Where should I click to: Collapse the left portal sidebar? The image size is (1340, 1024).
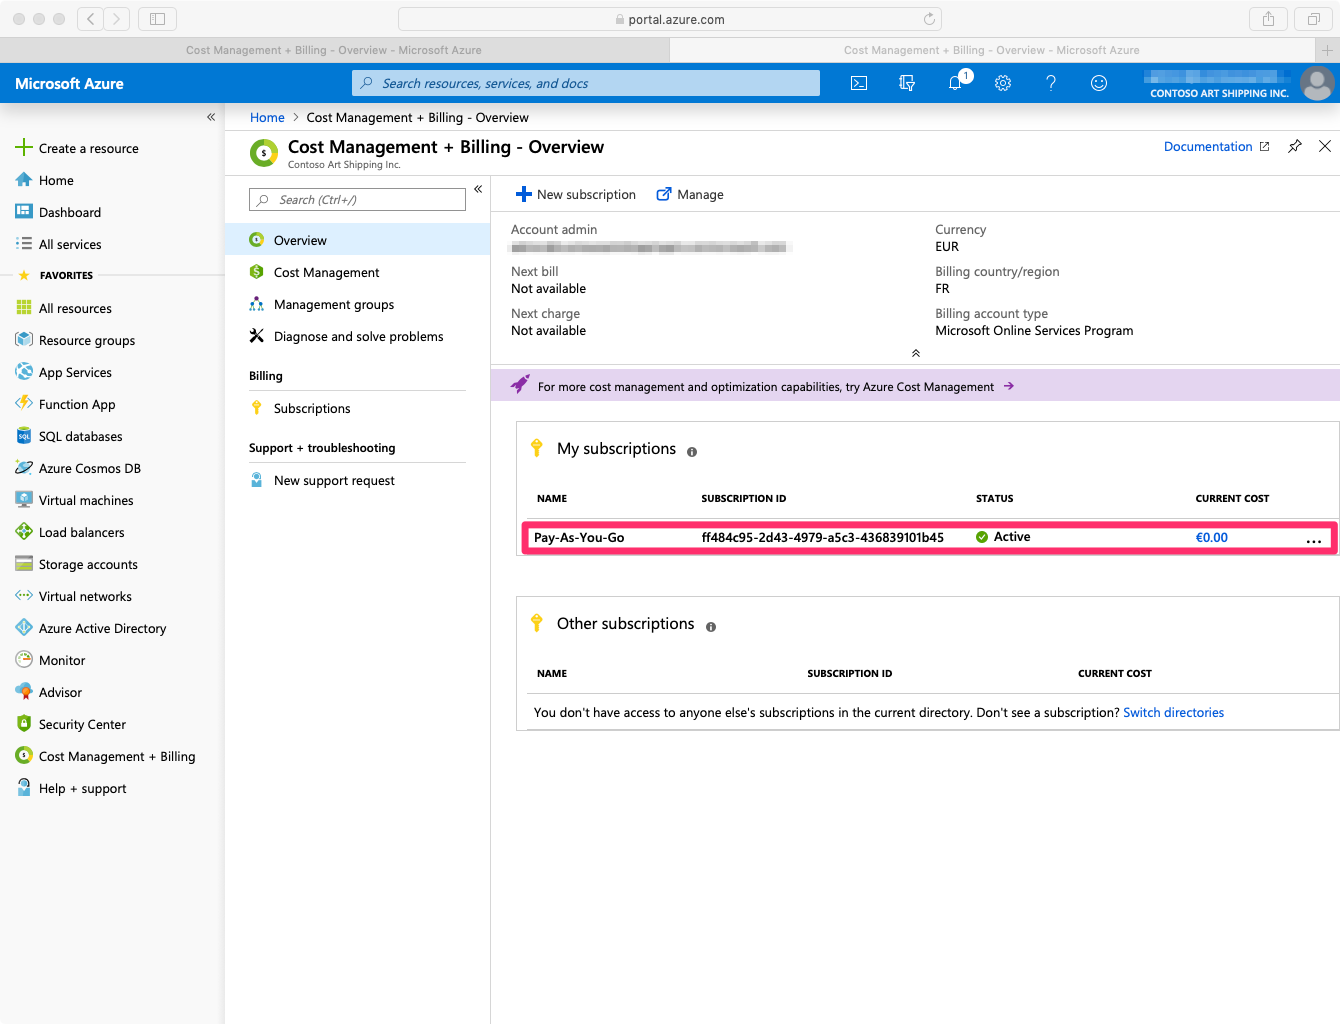click(211, 117)
